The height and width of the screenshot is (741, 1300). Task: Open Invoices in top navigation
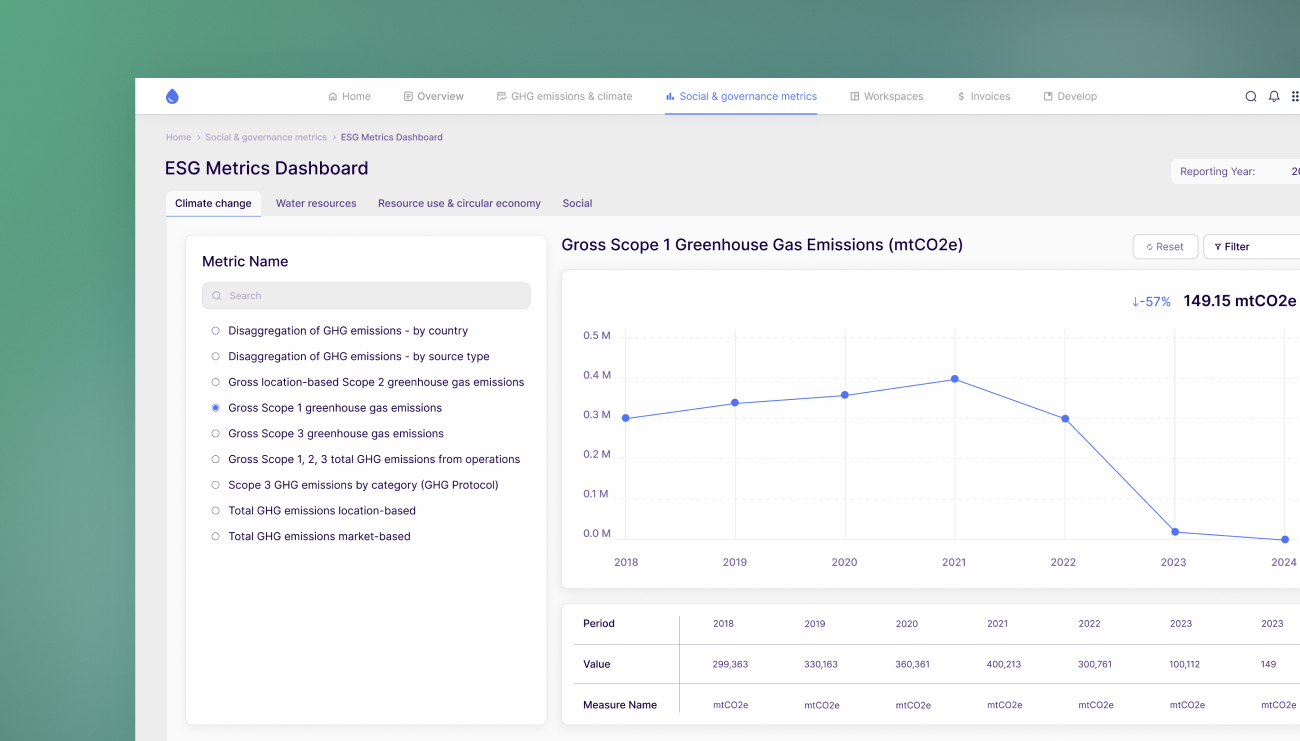tap(983, 96)
